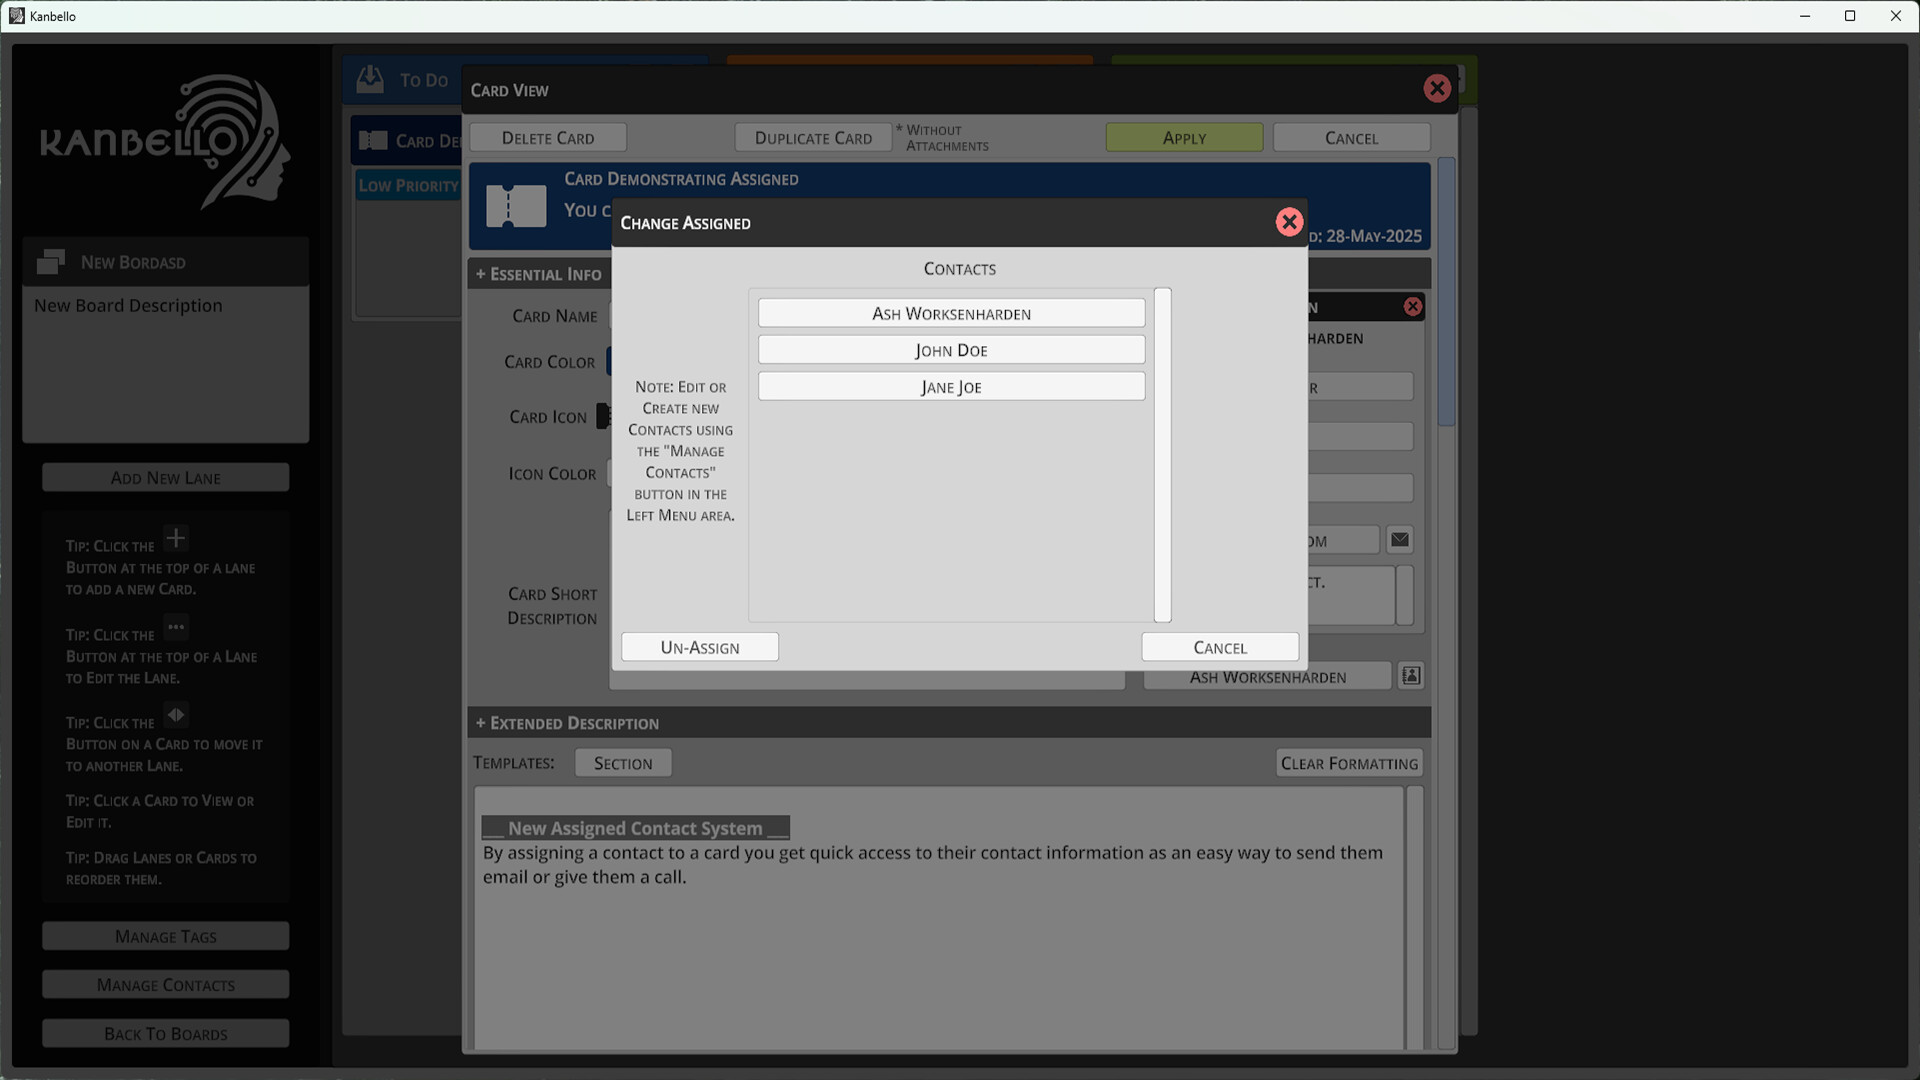
Task: Click the ticket icon on the card header
Action: pos(515,205)
